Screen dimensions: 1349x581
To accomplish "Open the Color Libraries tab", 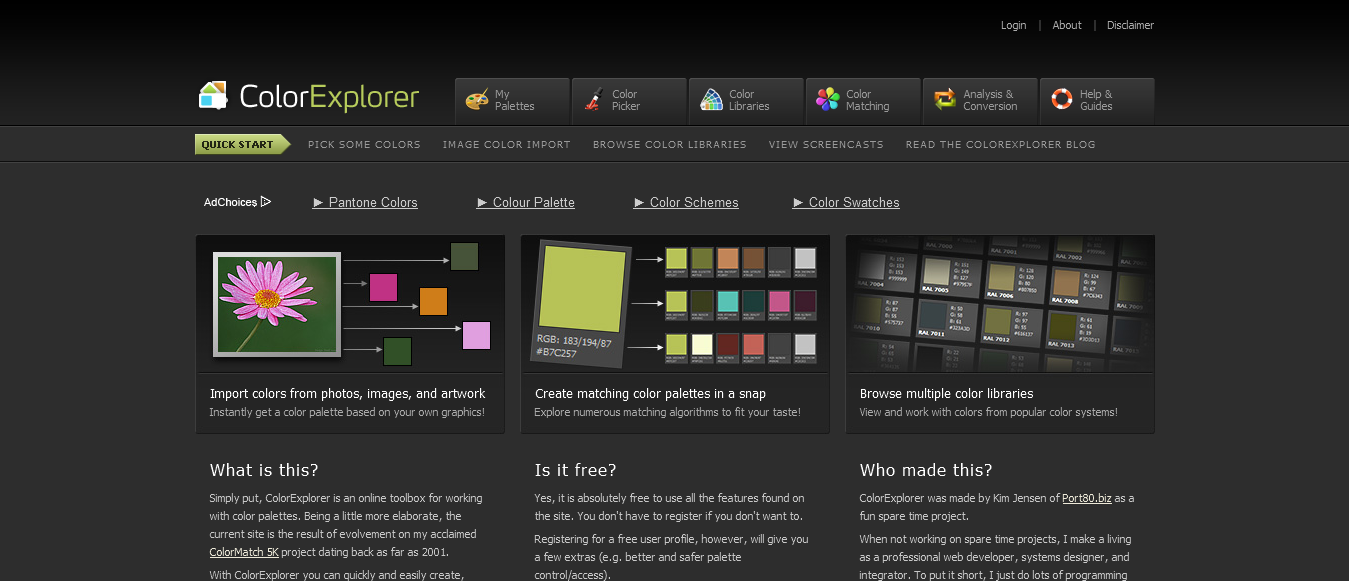I will click(746, 100).
